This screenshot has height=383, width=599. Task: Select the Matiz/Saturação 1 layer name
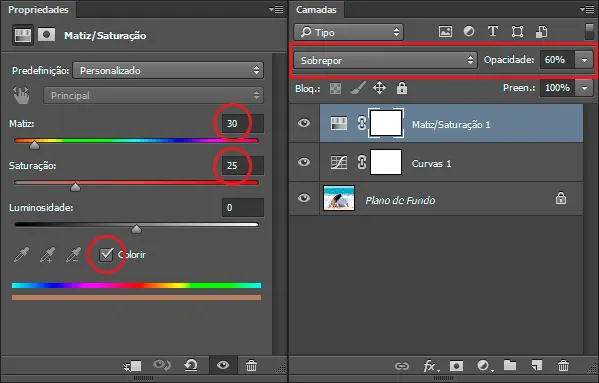tap(451, 124)
